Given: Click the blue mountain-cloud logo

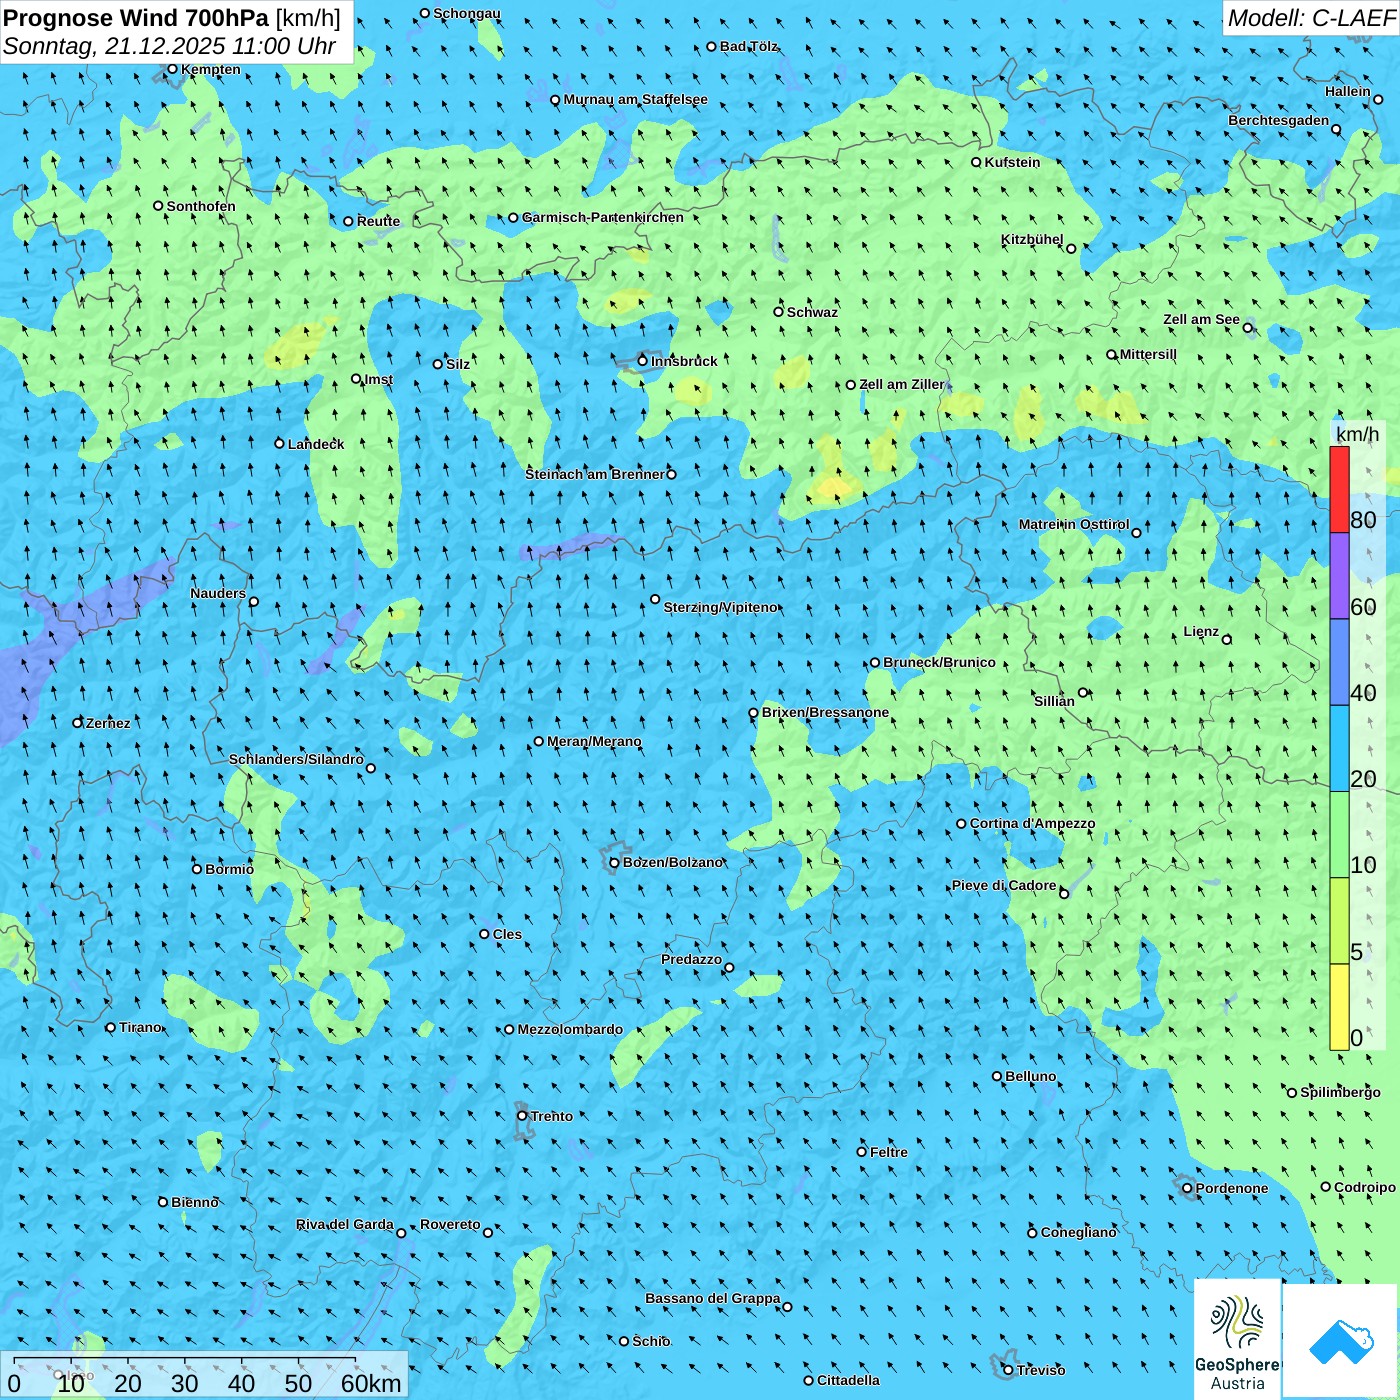Looking at the screenshot, I should 1340,1341.
